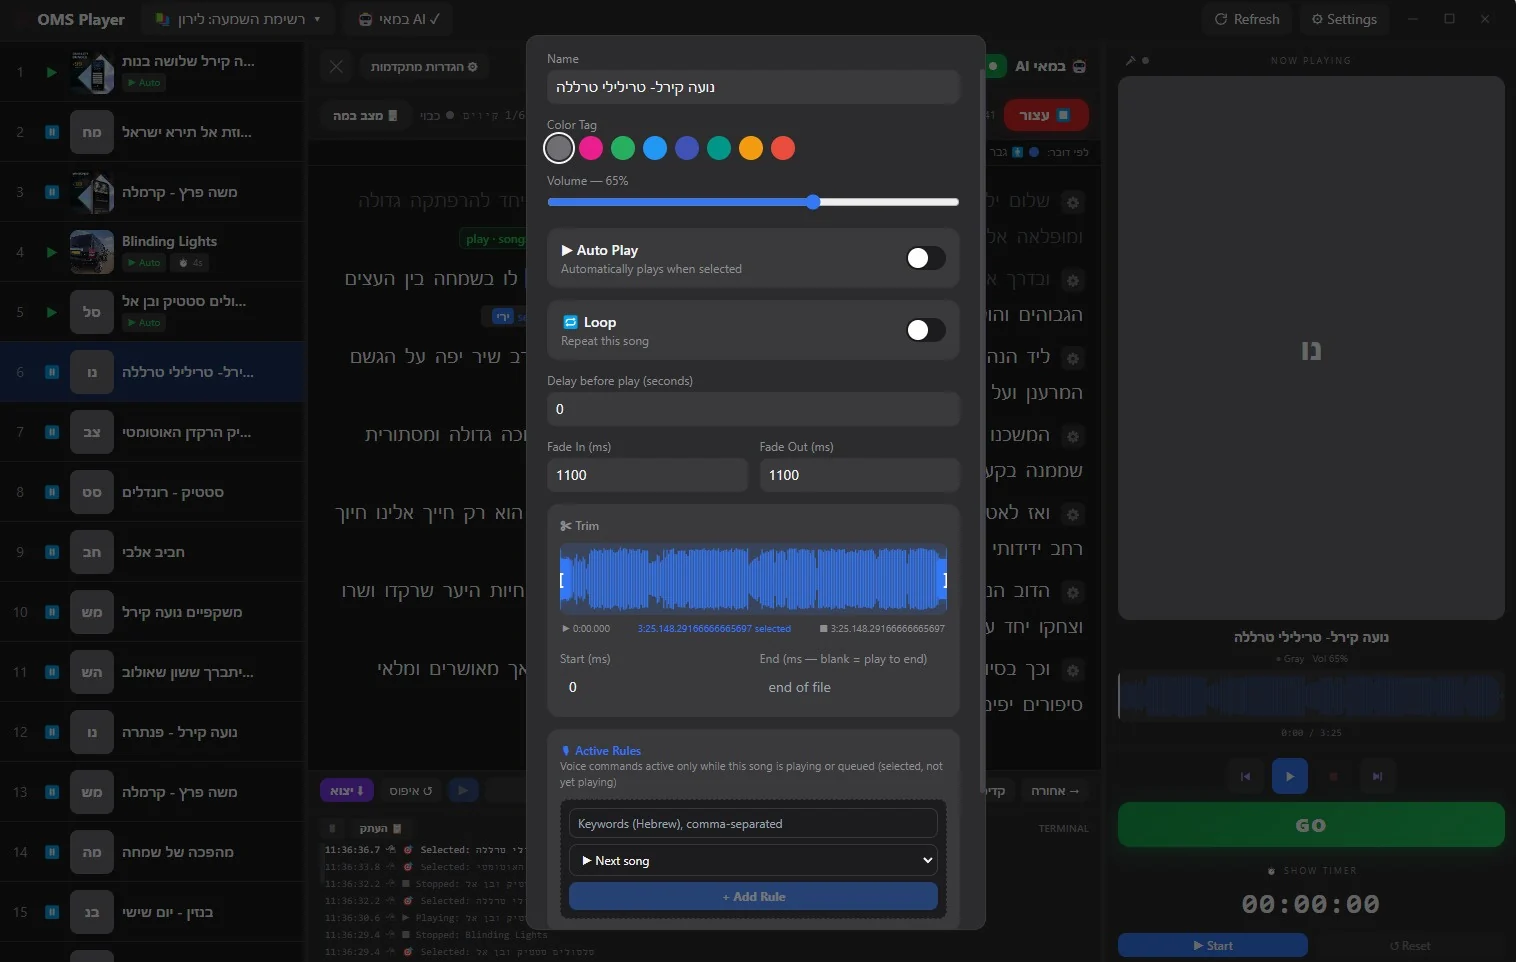Click the right trim handle on waveform

pyautogui.click(x=943, y=579)
